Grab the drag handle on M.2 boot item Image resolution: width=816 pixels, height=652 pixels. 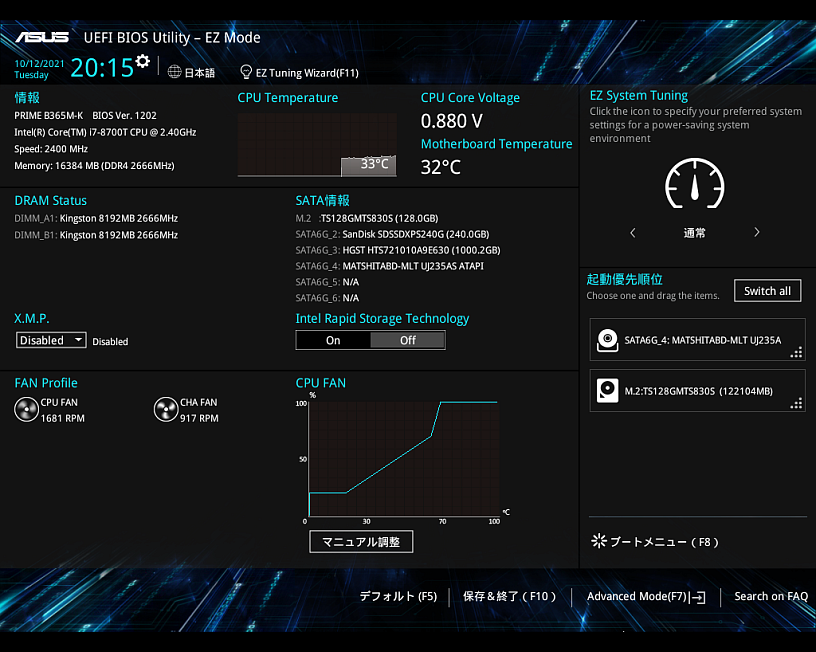796,403
